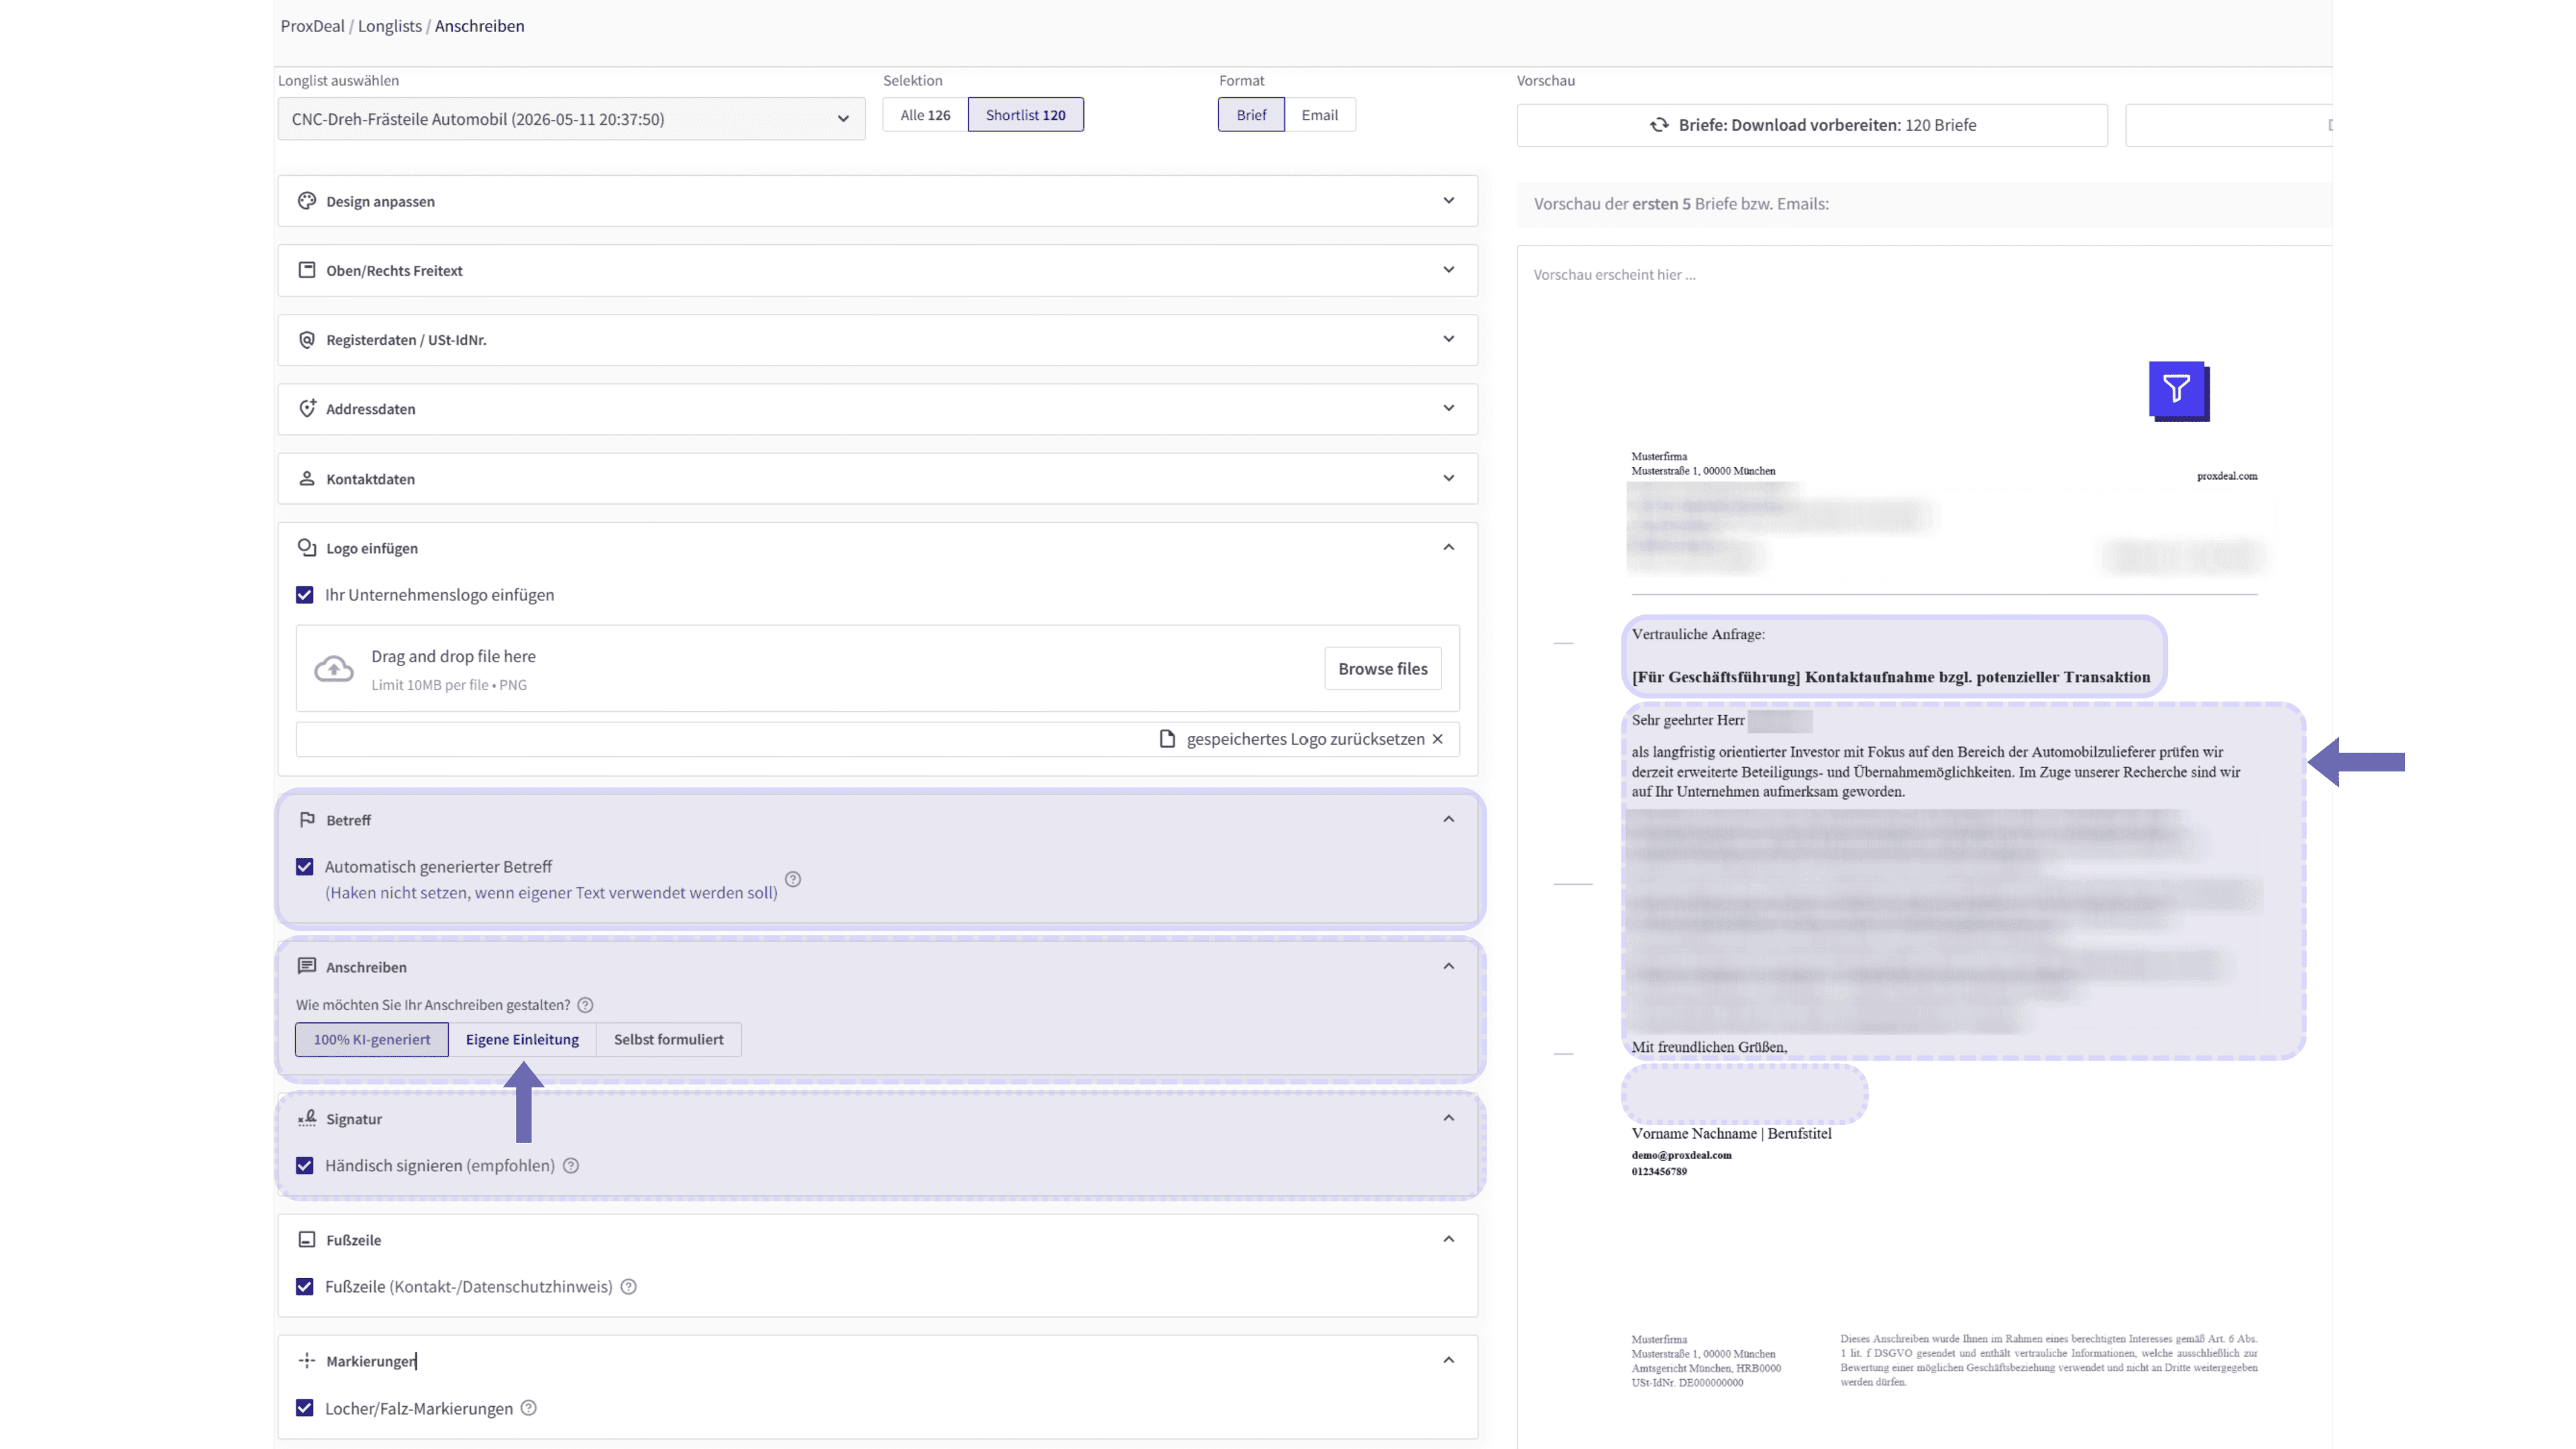Open the Longlist auswählen dropdown
The image size is (2576, 1449).
coord(571,119)
